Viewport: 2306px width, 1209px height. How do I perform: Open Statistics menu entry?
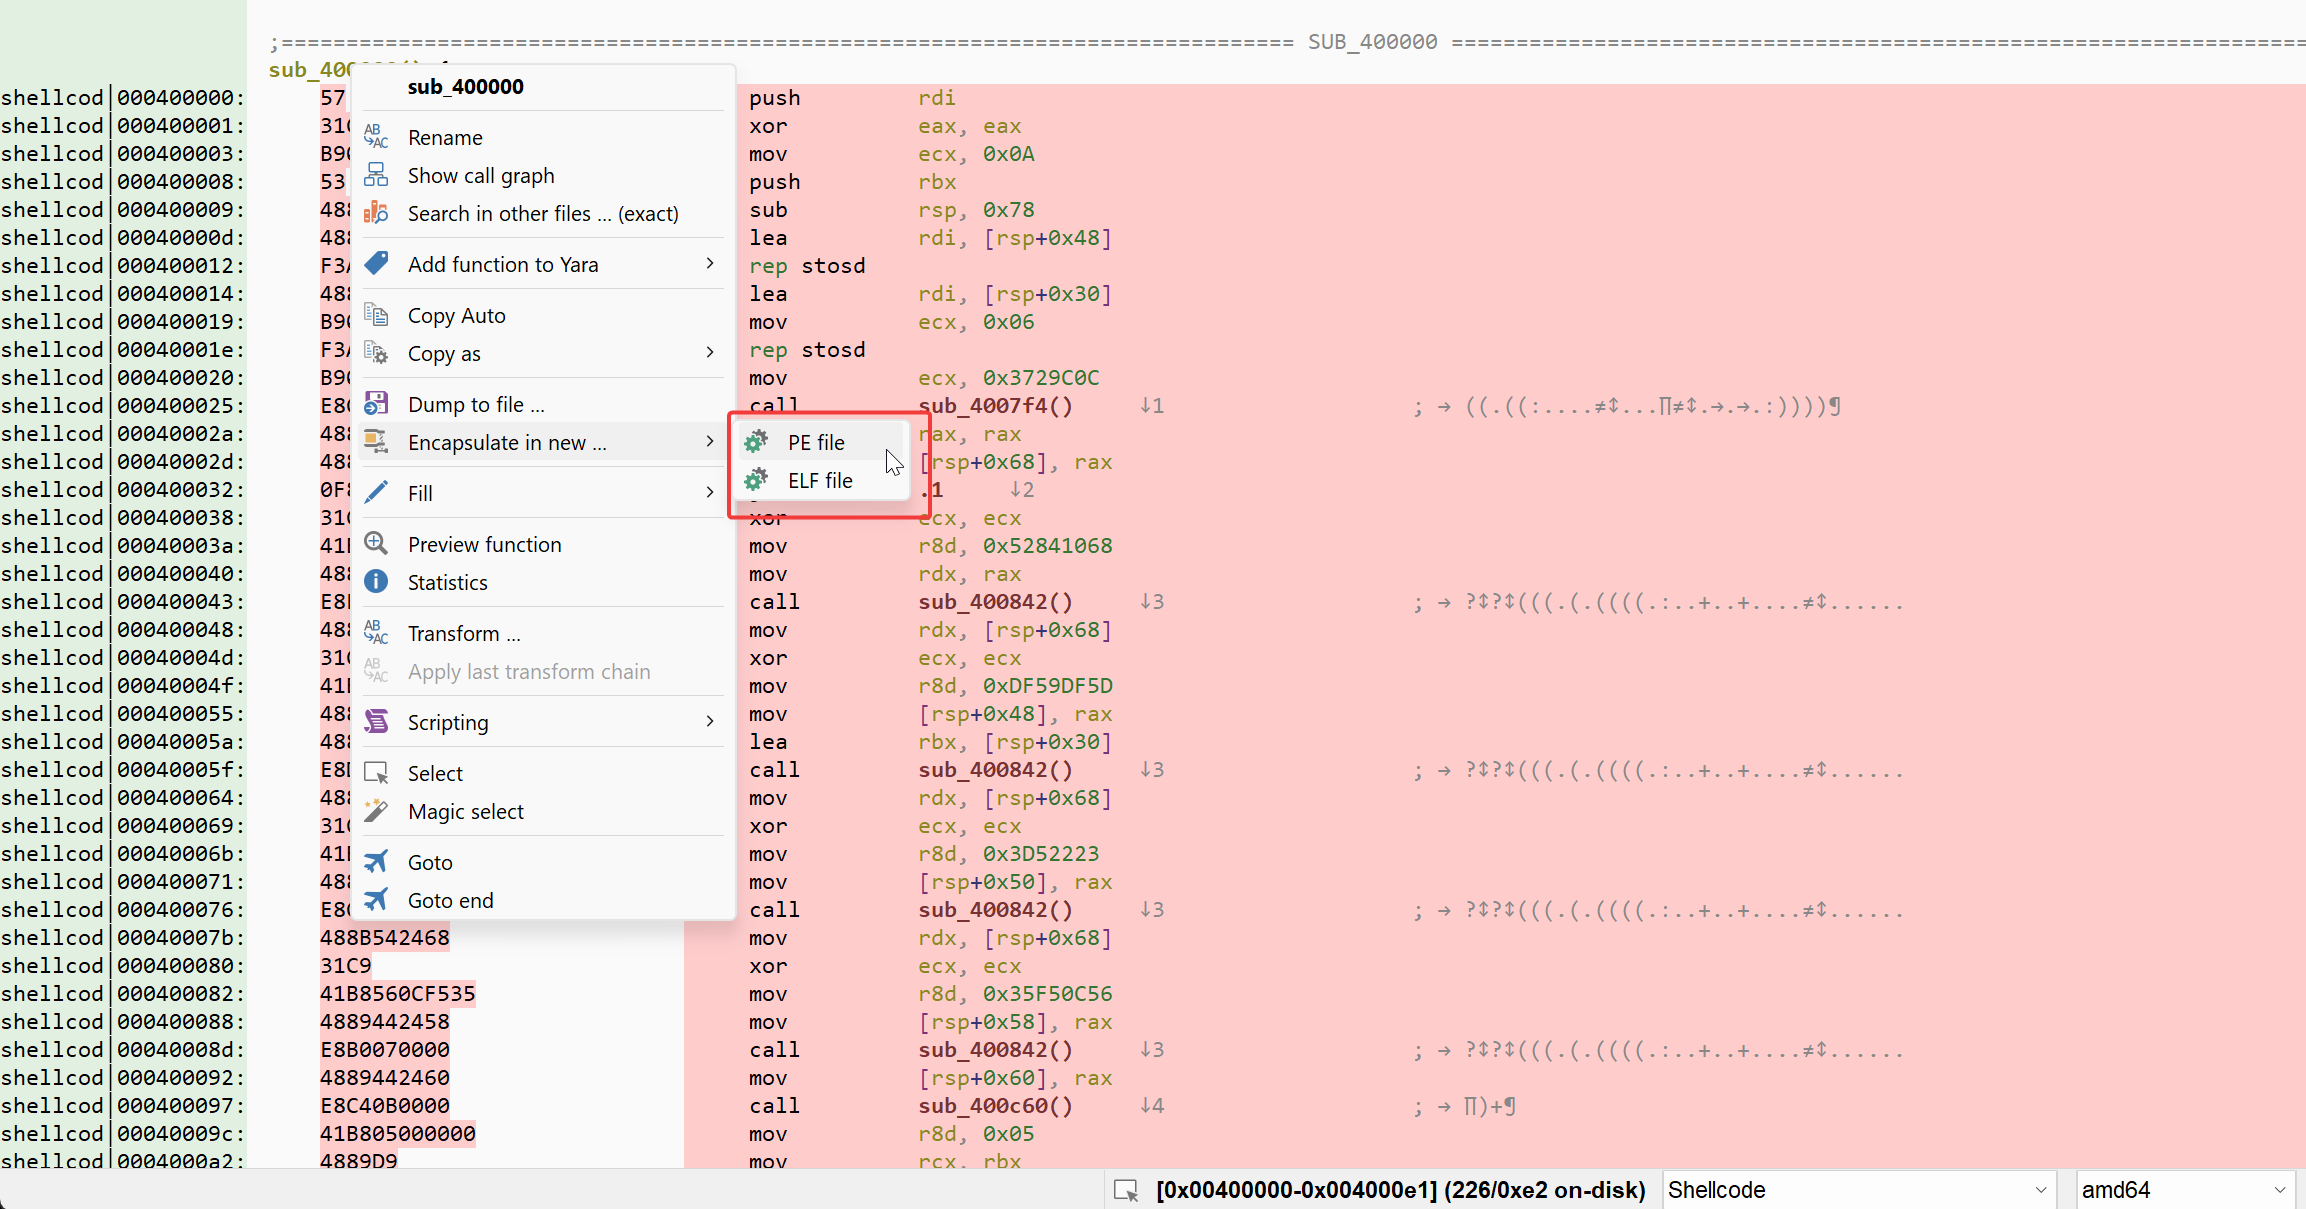tap(543, 582)
